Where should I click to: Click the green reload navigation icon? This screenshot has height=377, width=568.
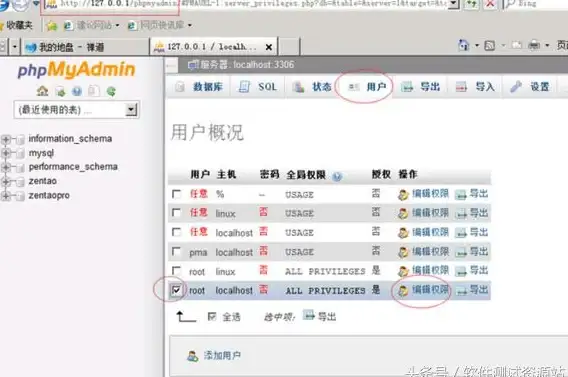pos(111,91)
